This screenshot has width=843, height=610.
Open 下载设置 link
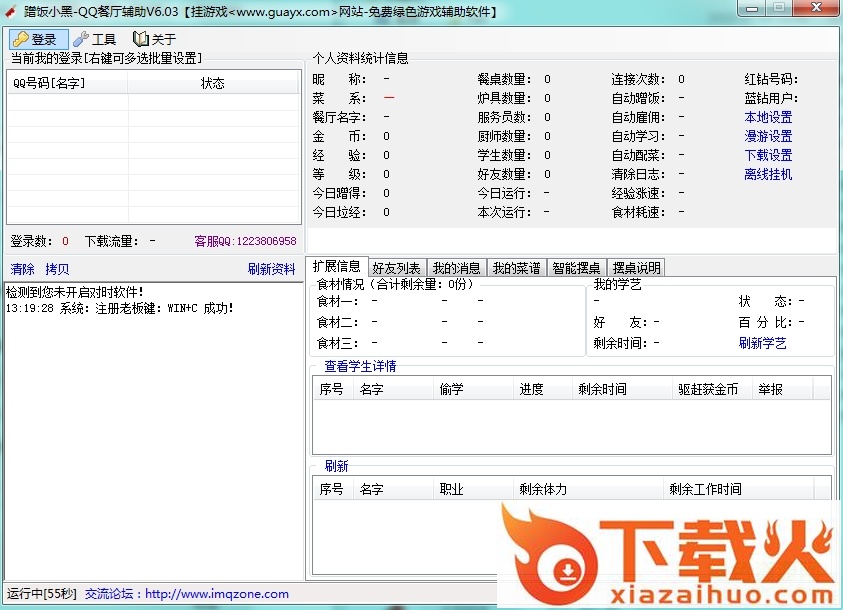[x=768, y=155]
